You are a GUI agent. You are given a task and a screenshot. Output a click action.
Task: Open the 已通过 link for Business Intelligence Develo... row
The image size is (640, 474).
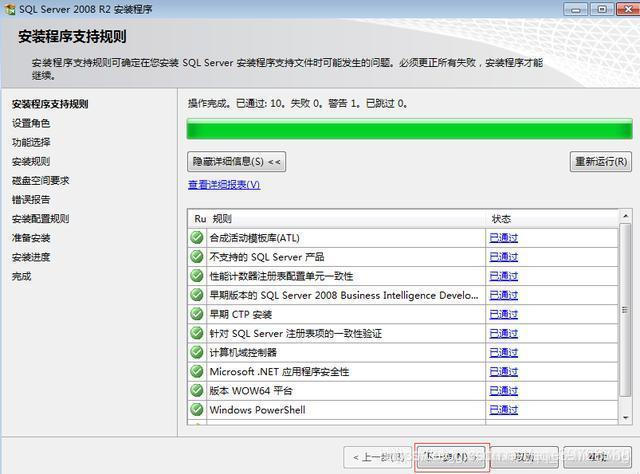coord(504,295)
